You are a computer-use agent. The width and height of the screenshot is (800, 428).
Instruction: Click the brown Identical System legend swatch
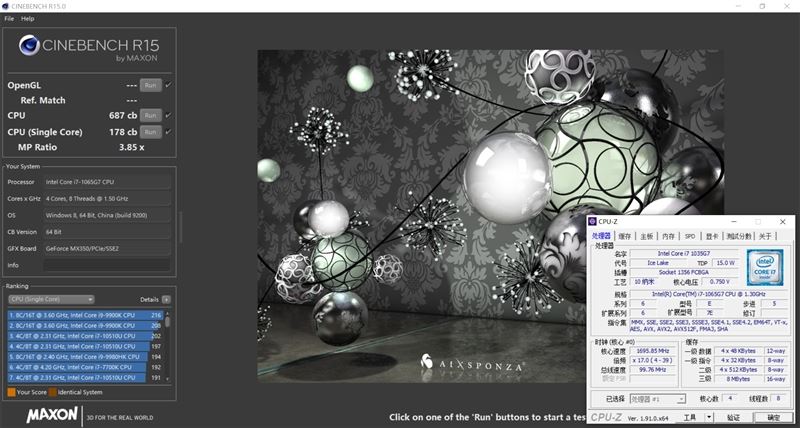click(53, 392)
